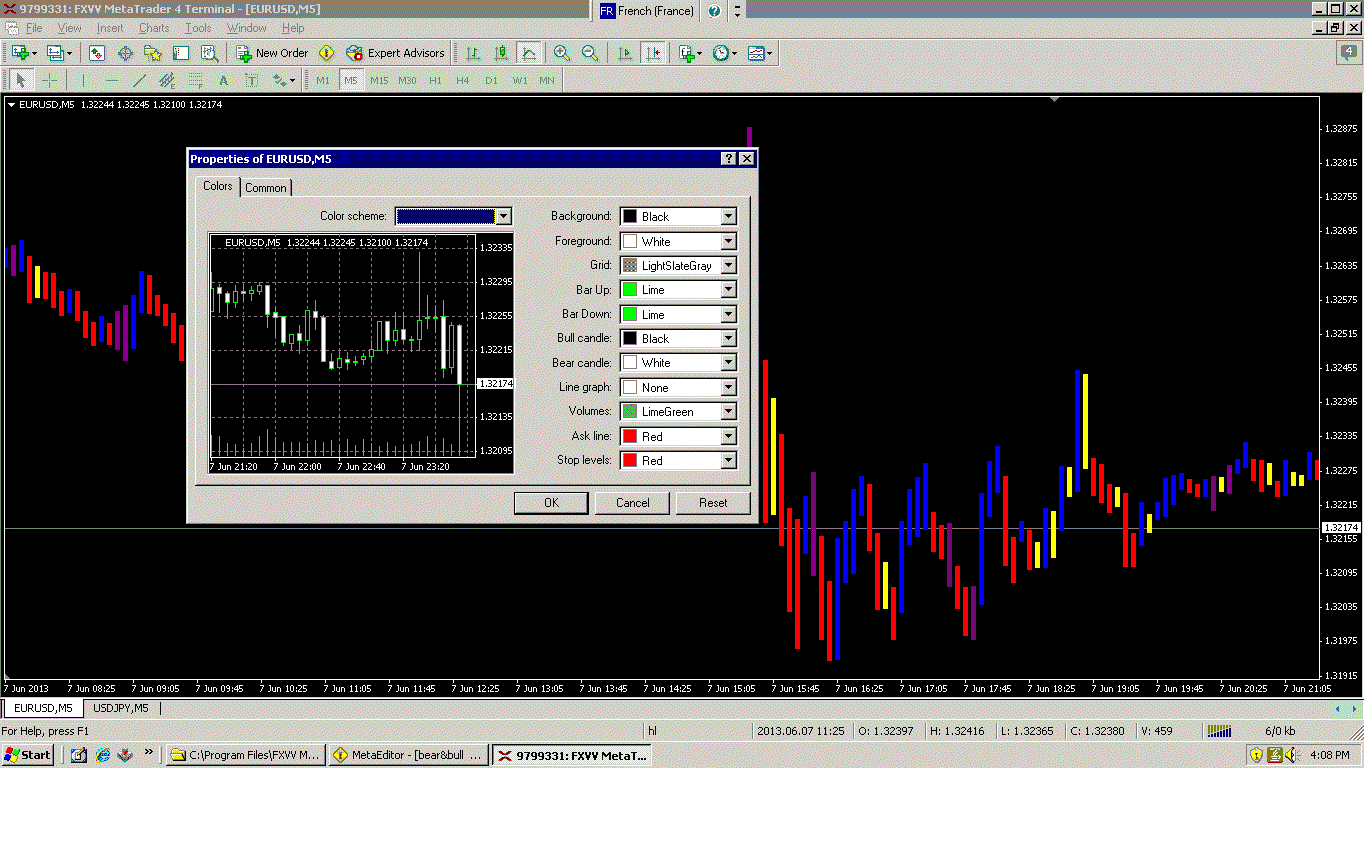Confirm the properties with OK
Image resolution: width=1364 pixels, height=864 pixels.
click(551, 503)
